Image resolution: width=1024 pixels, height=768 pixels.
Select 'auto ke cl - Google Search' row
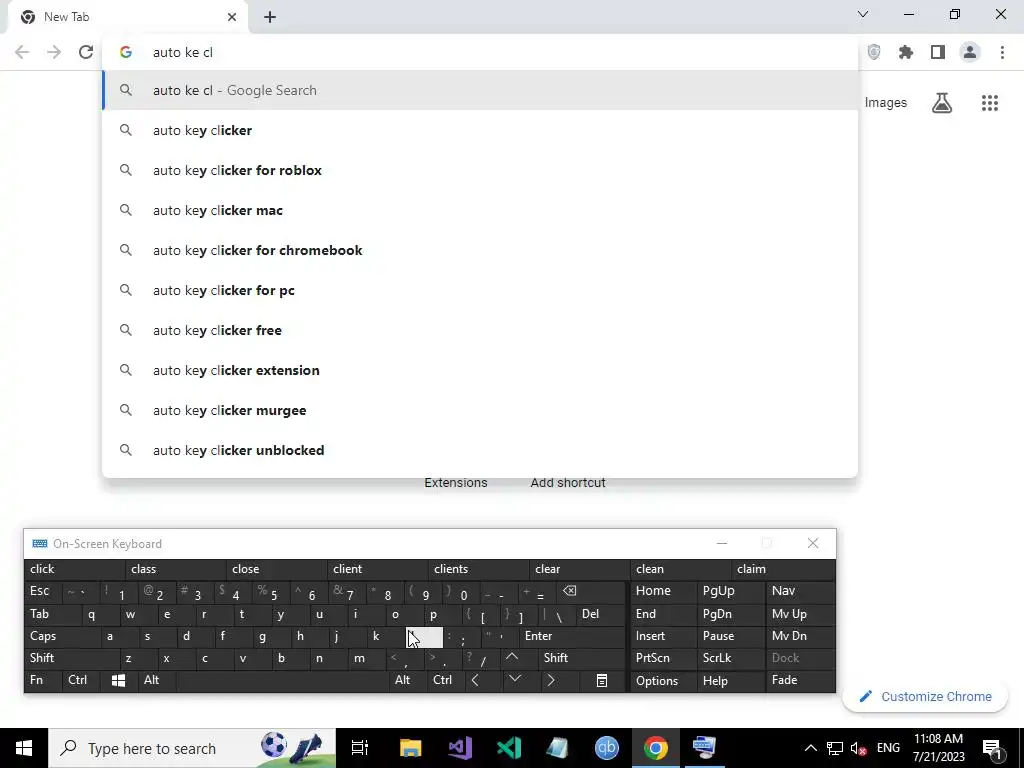tap(480, 91)
